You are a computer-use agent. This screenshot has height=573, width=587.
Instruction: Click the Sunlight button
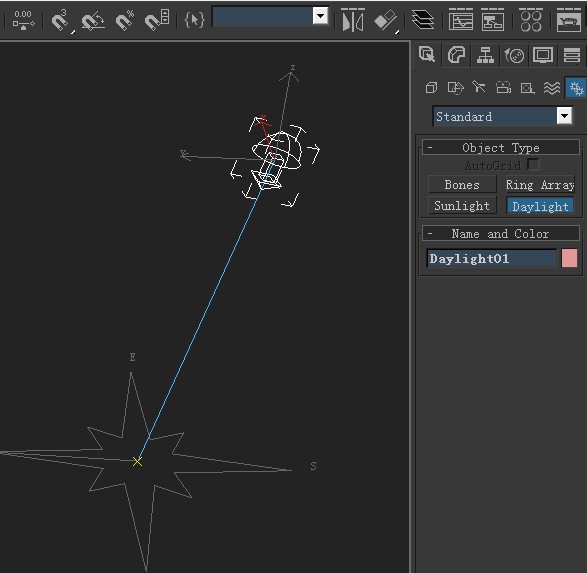click(462, 205)
